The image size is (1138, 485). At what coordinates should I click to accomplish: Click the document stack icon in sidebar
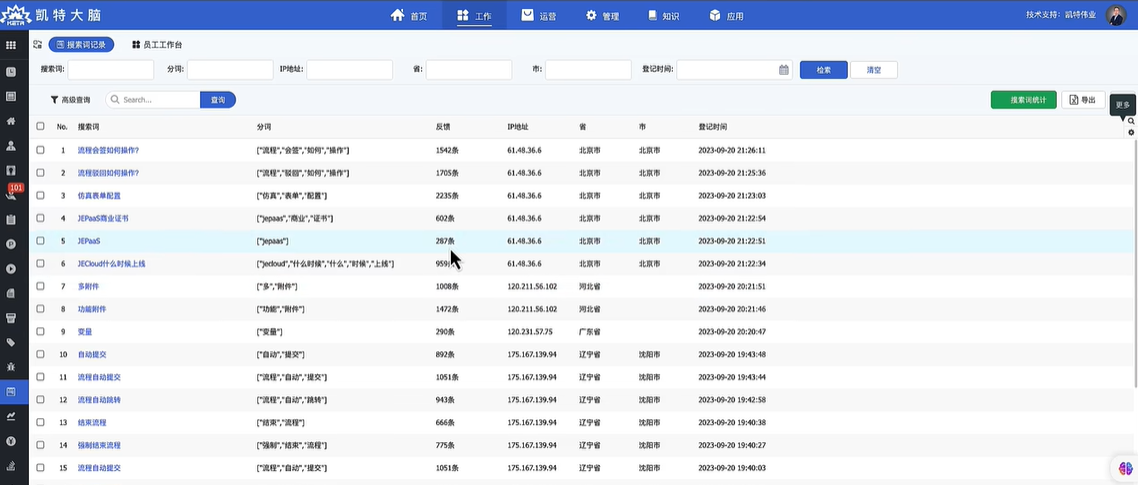click(x=11, y=293)
